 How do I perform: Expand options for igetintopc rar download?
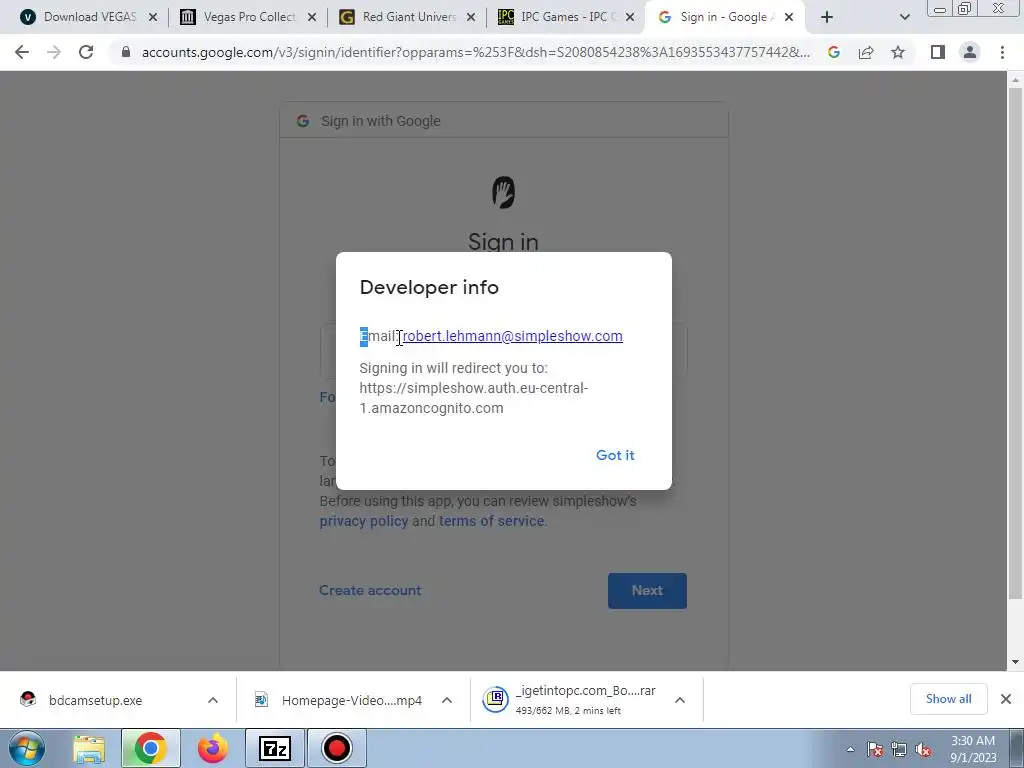pos(680,700)
